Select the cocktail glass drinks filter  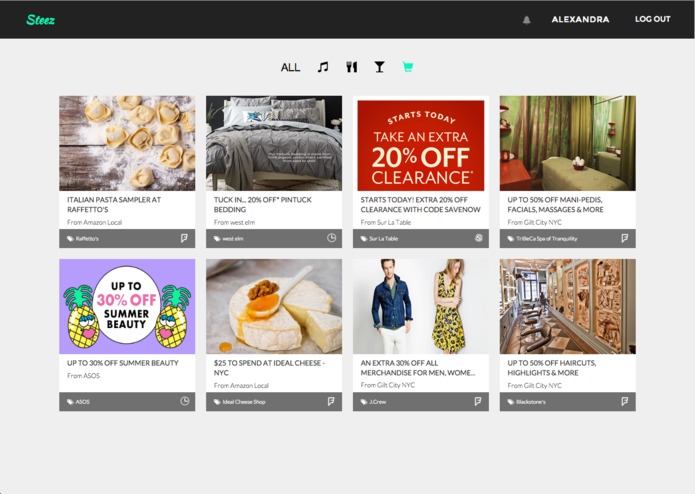tap(379, 67)
